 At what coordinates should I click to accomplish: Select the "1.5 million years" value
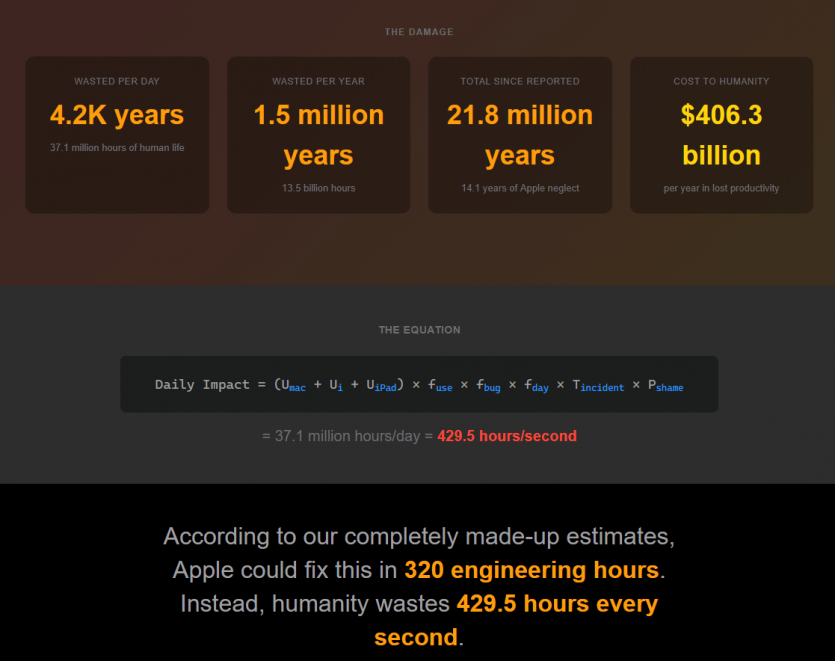tap(318, 135)
